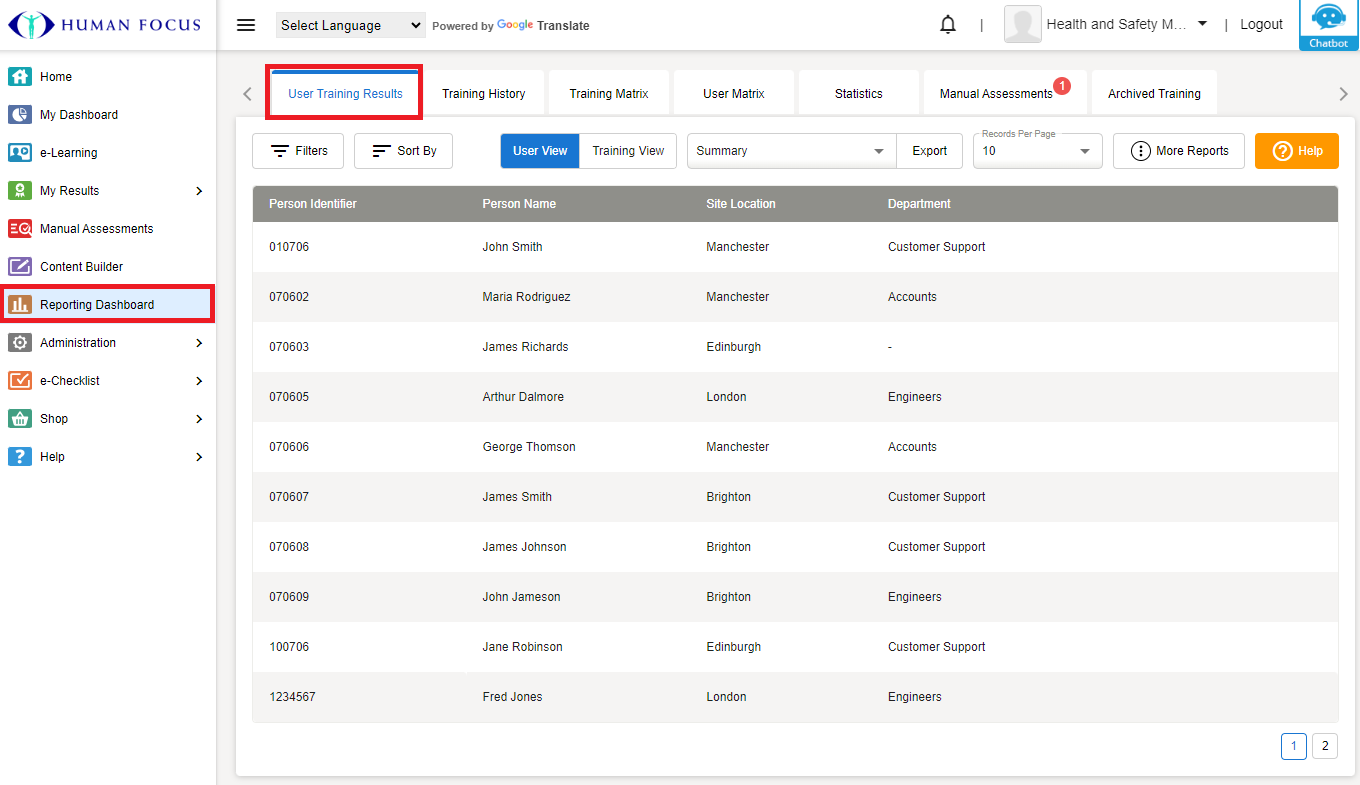
Task: Open the Archived Training tab
Action: [1154, 94]
